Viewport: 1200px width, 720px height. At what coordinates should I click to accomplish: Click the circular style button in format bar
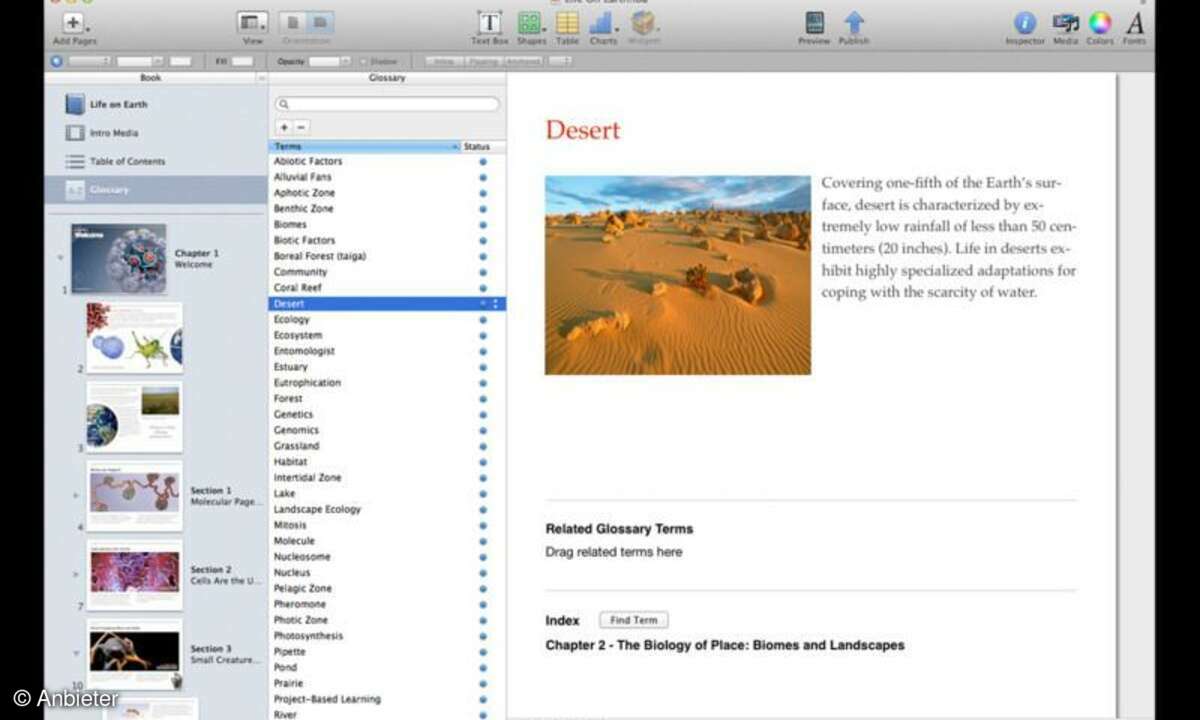point(56,61)
